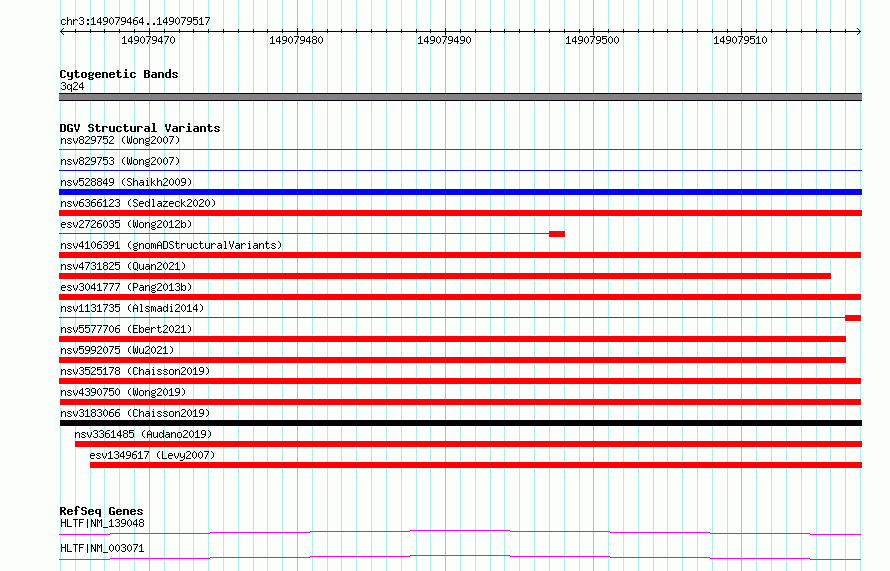The height and width of the screenshot is (571, 890).
Task: Click the small red block of nsv1131735
Action: pos(853,318)
